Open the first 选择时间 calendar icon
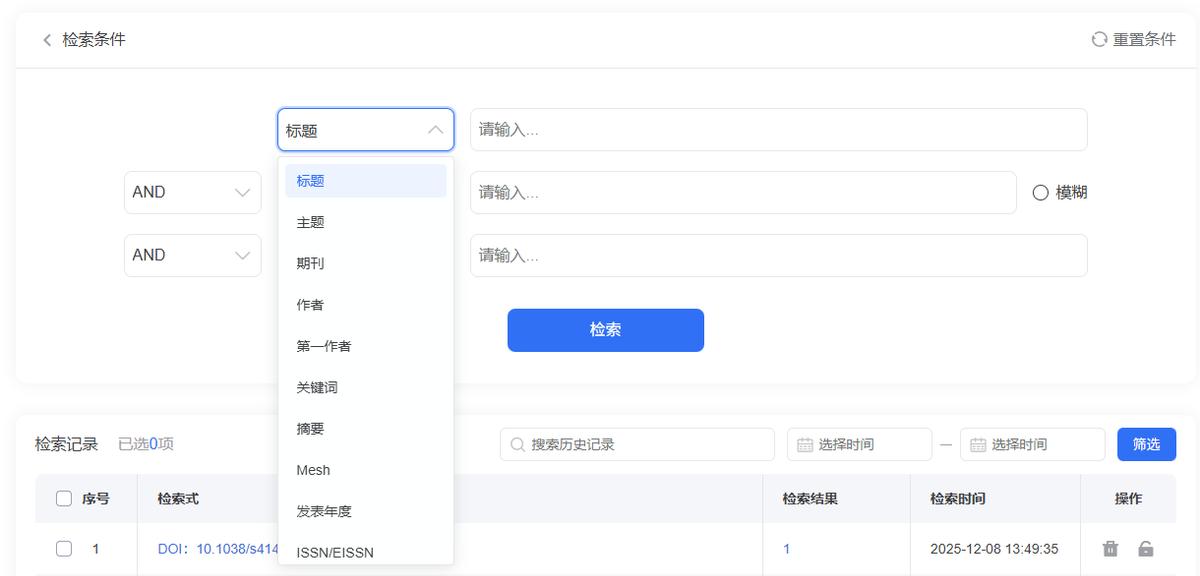The image size is (1200, 576). pyautogui.click(x=807, y=444)
